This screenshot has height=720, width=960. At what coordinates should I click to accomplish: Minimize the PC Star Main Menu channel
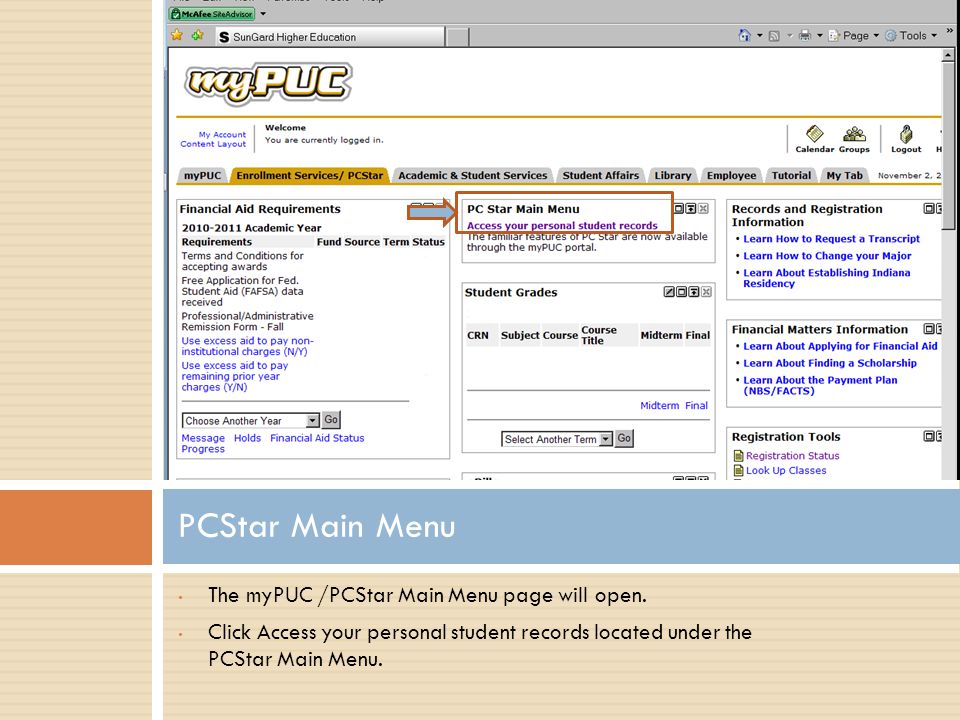click(691, 209)
